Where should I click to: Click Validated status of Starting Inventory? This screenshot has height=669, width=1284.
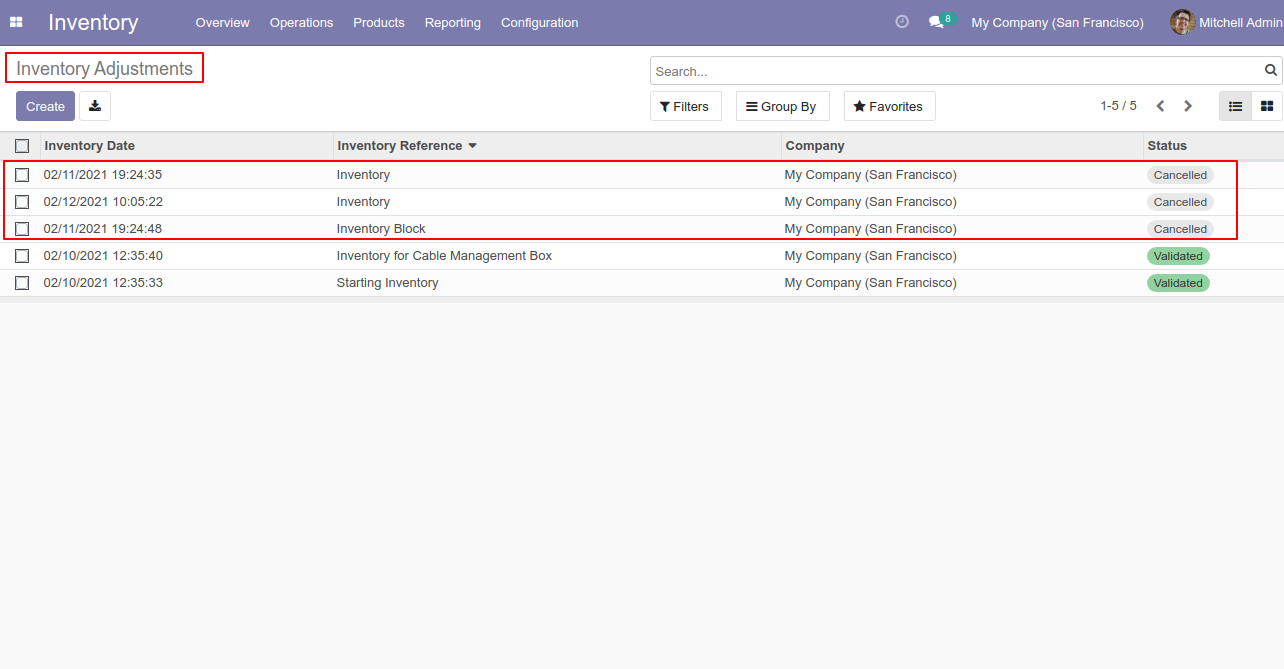(1178, 283)
